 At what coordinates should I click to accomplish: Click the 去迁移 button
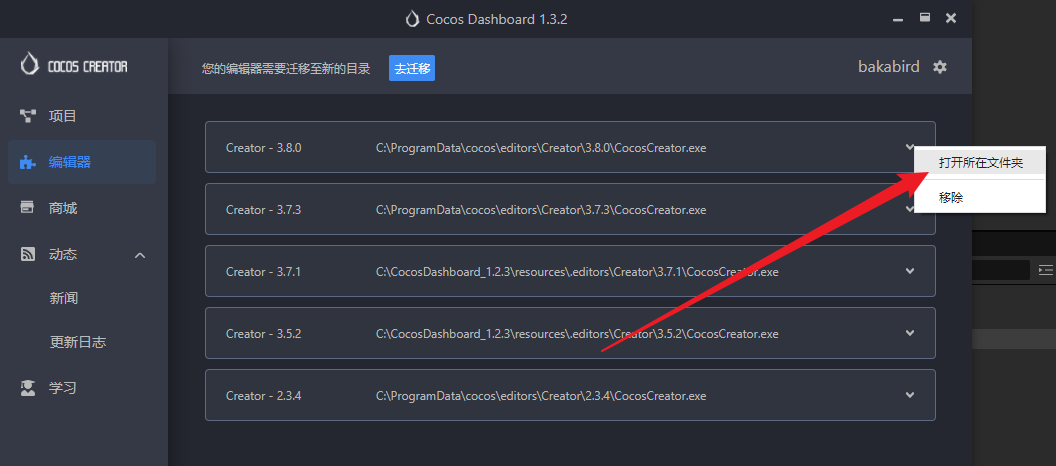(411, 68)
